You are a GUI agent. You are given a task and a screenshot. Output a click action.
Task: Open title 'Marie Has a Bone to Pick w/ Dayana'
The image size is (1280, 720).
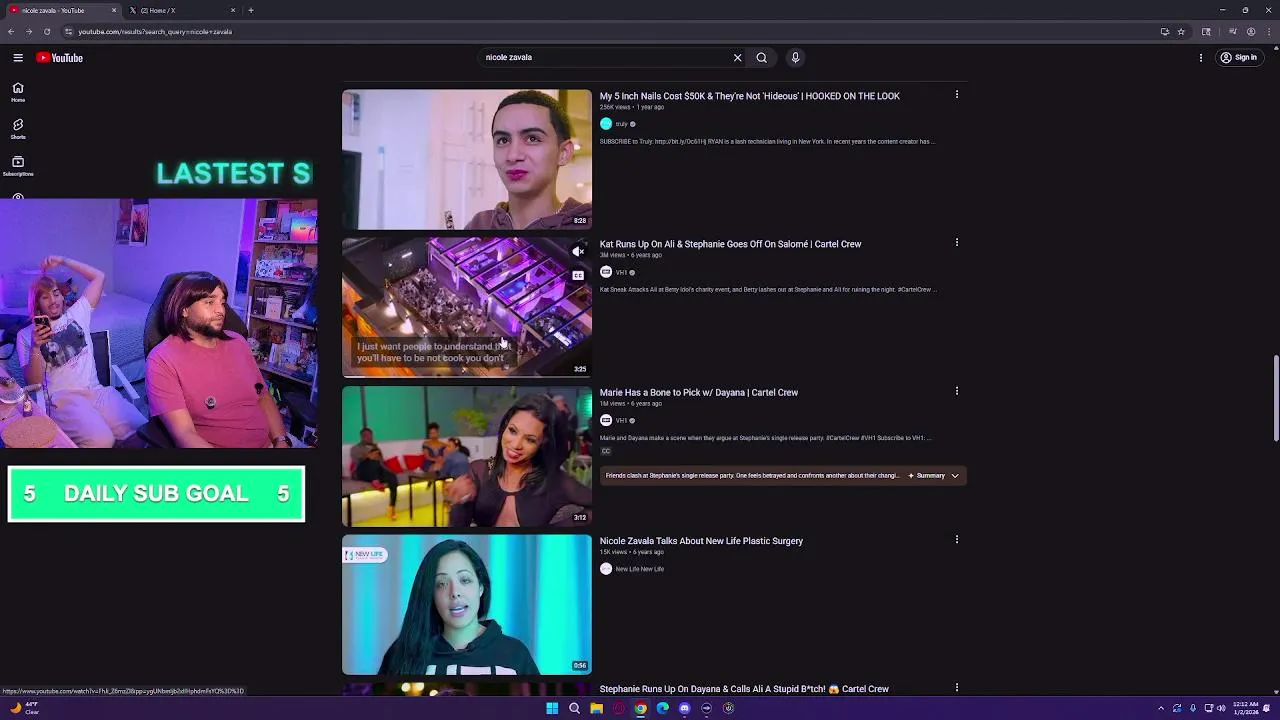[699, 393]
